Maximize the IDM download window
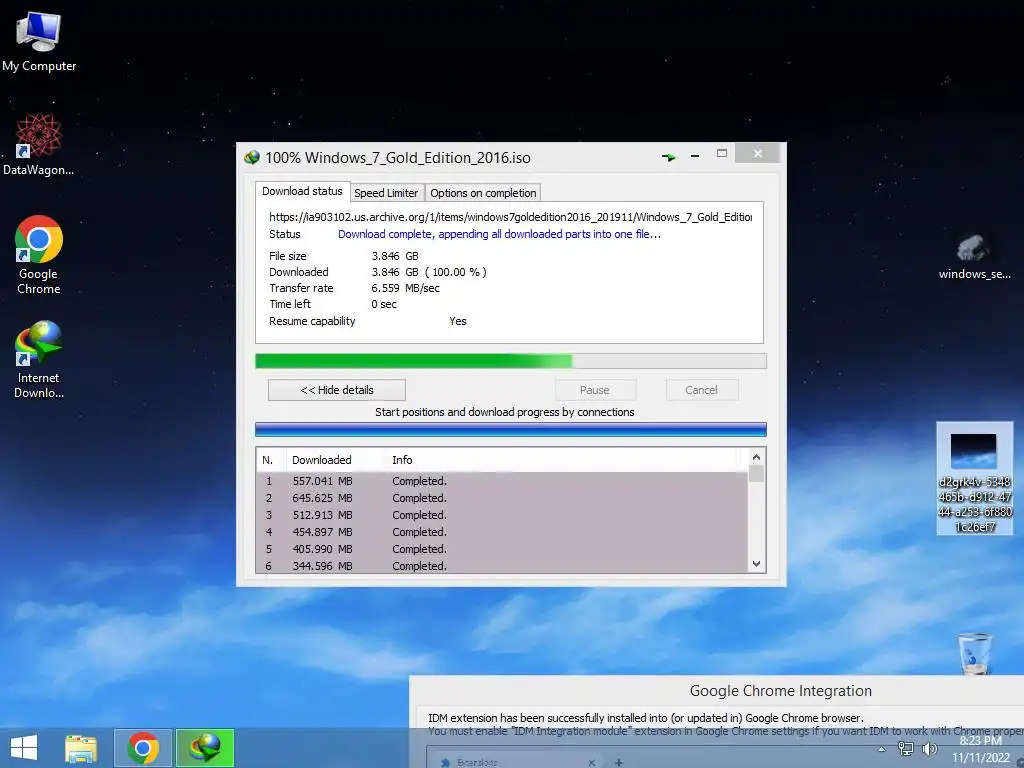Screen dimensions: 1024x768 click(722, 153)
